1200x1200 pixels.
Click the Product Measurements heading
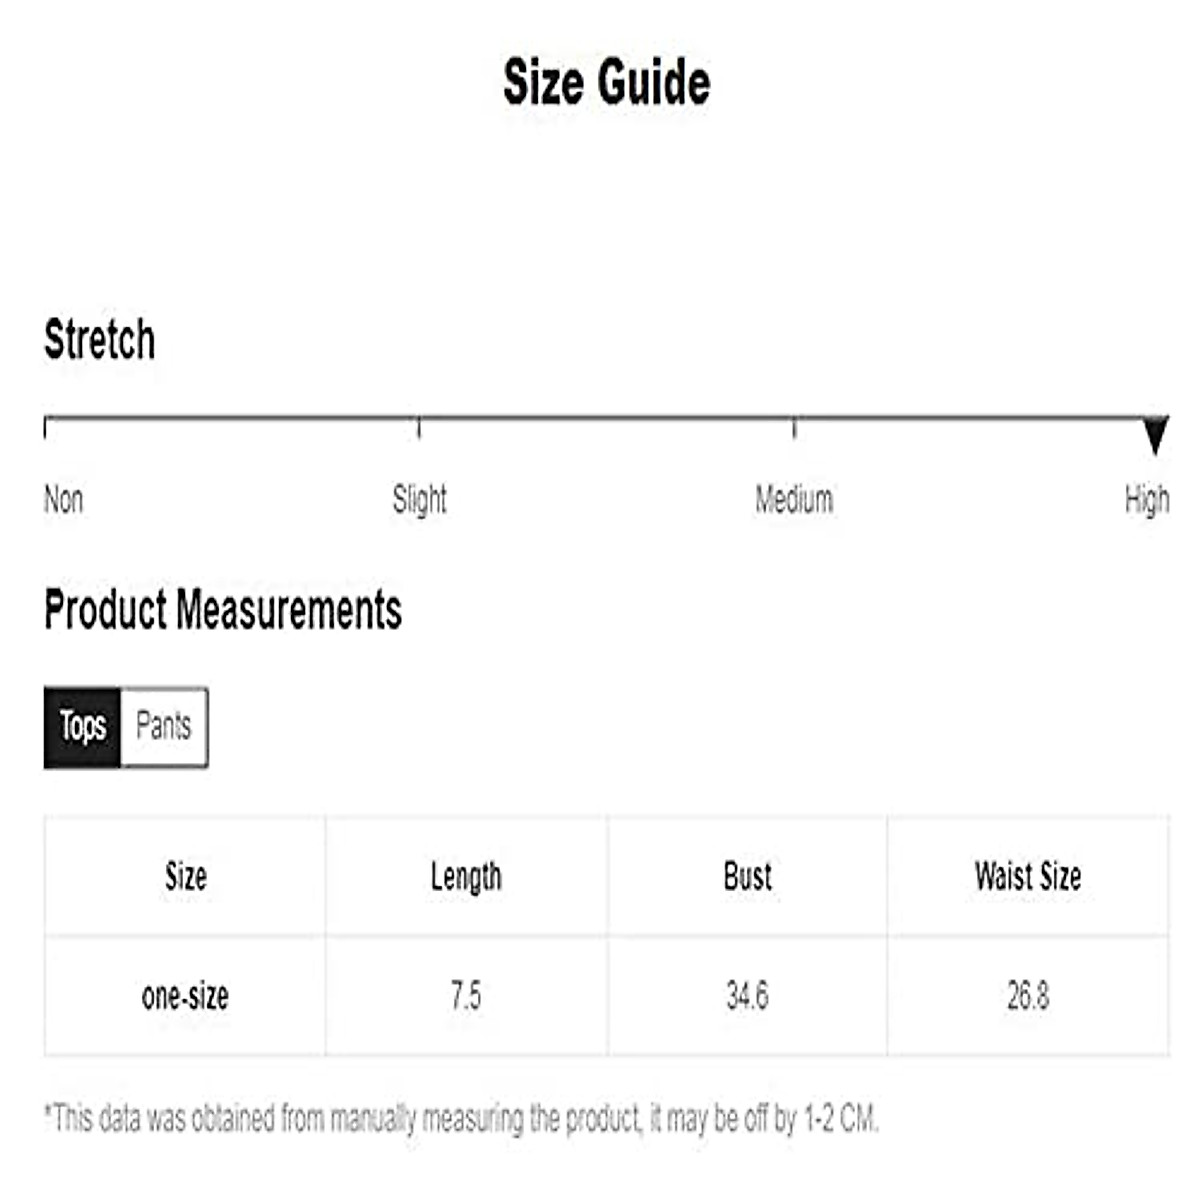click(x=223, y=610)
